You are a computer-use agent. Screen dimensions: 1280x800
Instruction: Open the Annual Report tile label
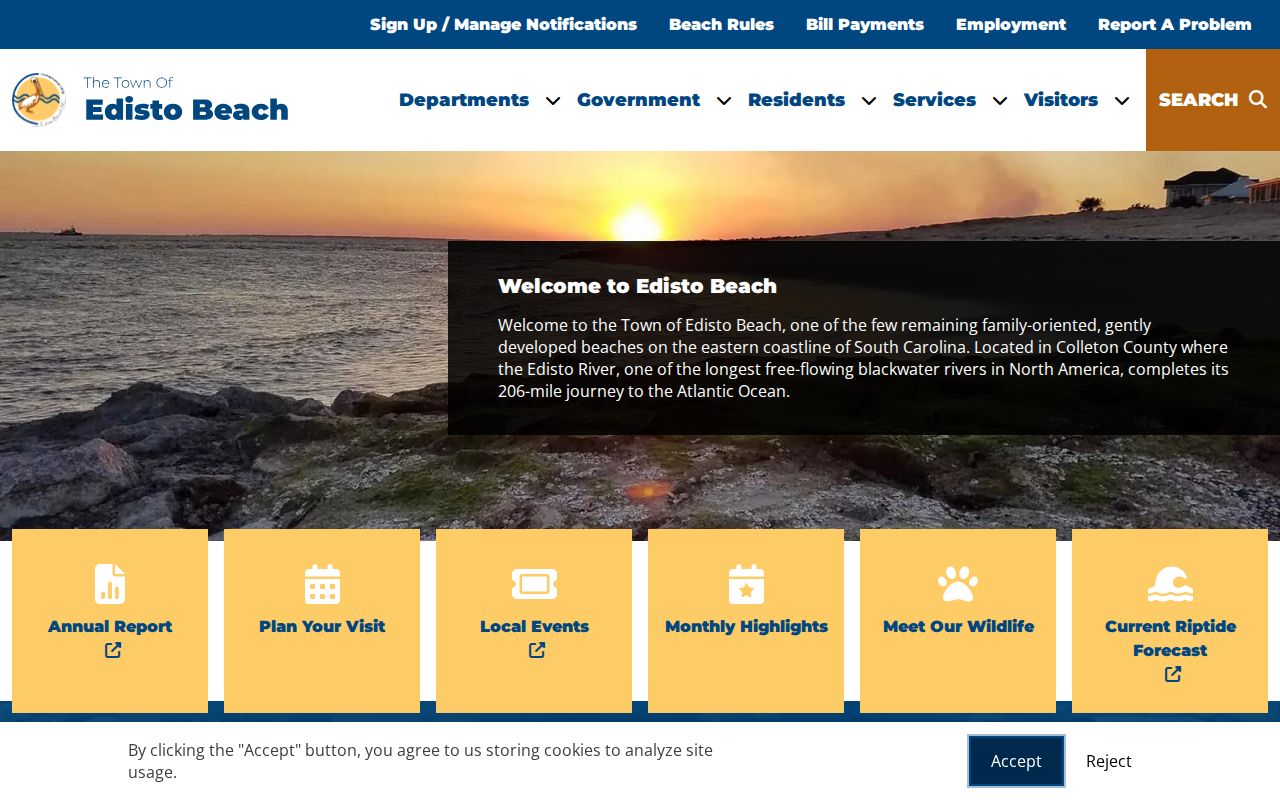pos(110,626)
